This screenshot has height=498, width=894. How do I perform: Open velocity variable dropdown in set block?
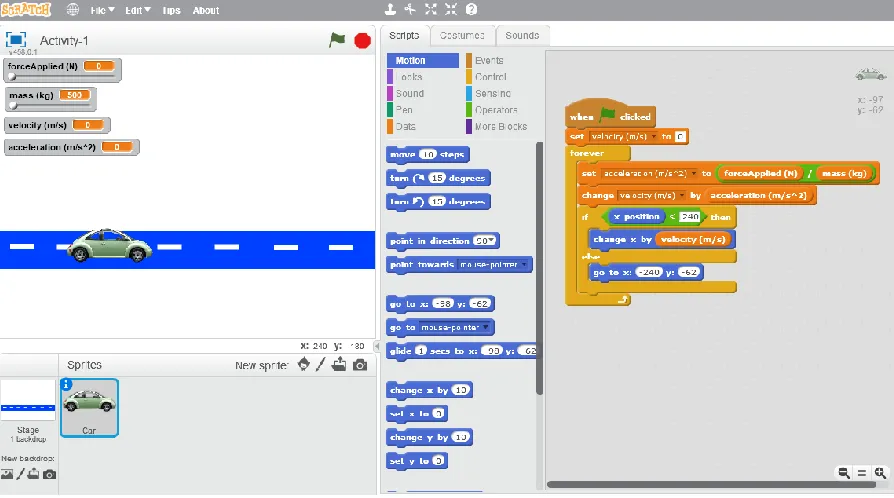[653, 136]
